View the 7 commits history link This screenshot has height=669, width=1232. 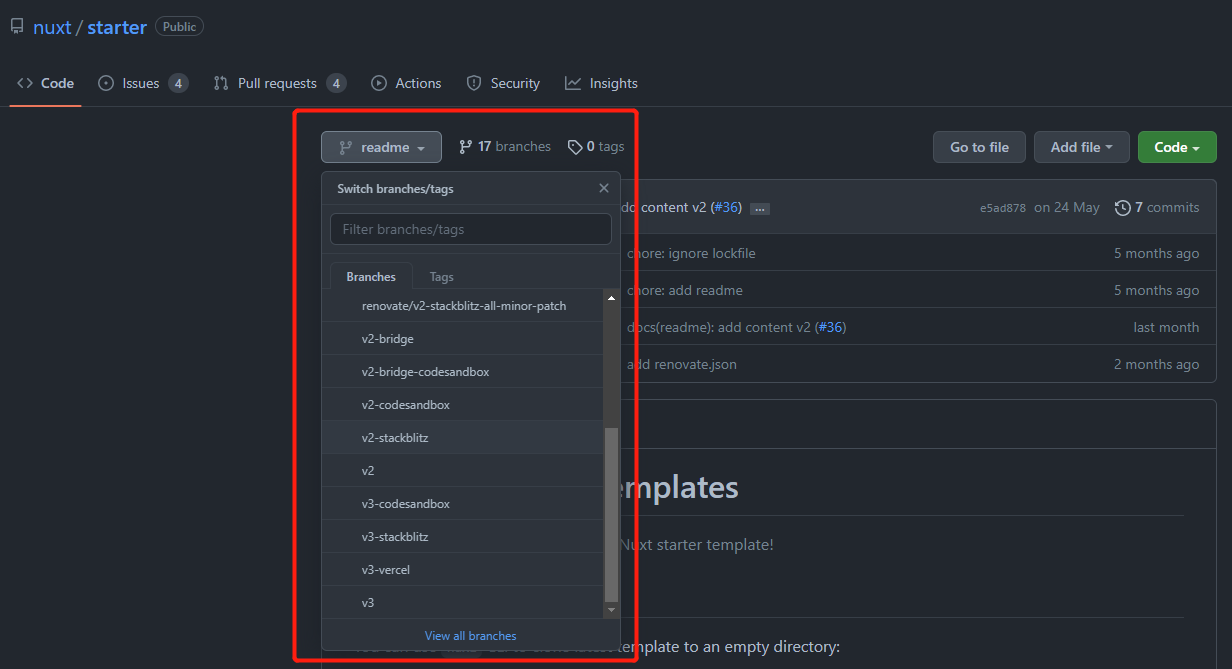pyautogui.click(x=1157, y=207)
